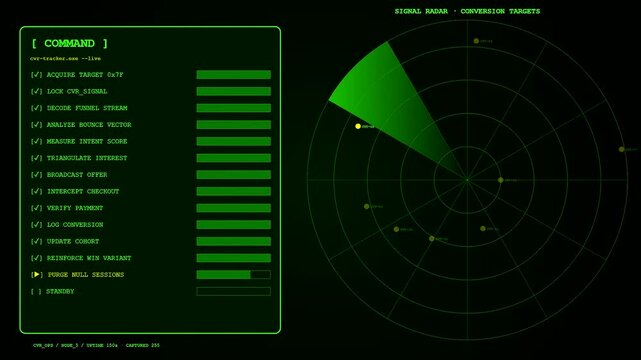The height and width of the screenshot is (360, 641).
Task: Click the UPDATE COHORT progress bar
Action: click(233, 241)
